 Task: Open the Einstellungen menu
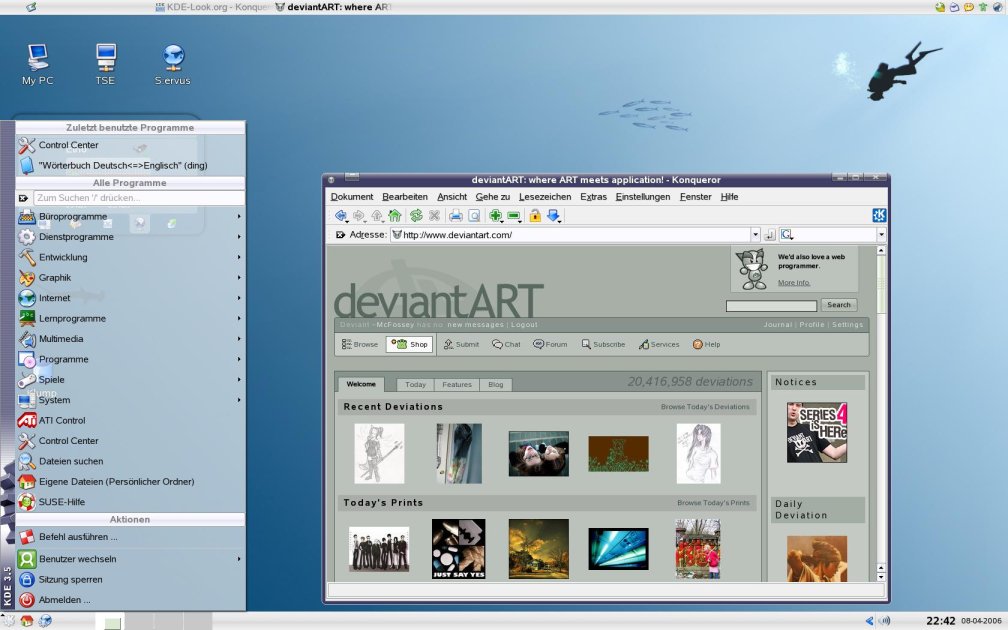[x=643, y=197]
